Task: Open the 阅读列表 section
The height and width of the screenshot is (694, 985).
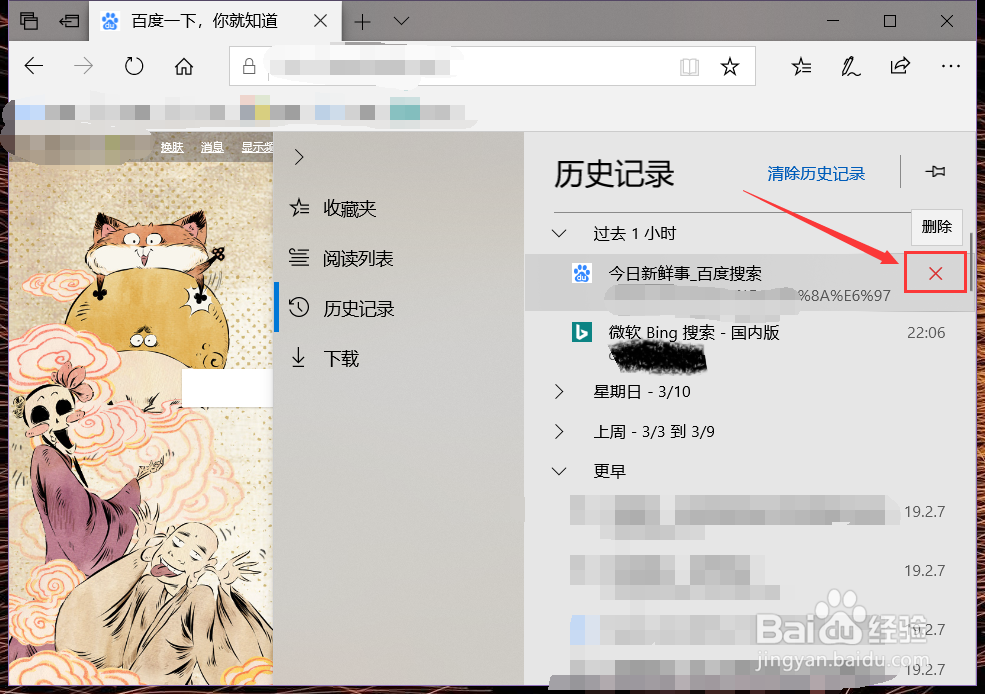Action: click(398, 259)
